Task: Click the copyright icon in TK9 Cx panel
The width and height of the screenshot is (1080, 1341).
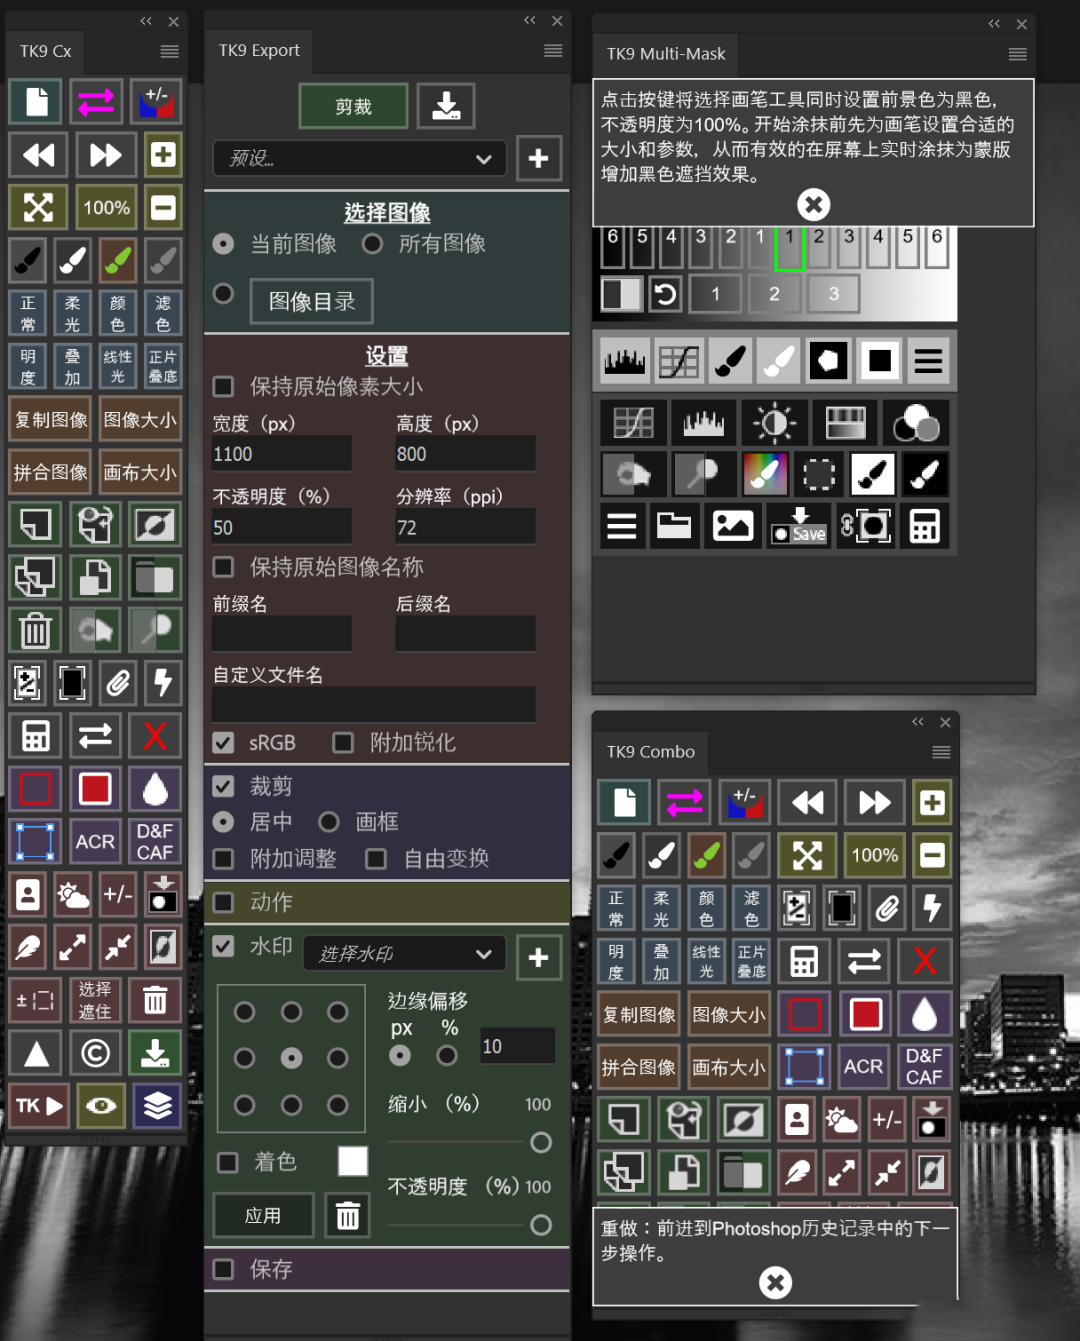Action: coord(95,1053)
